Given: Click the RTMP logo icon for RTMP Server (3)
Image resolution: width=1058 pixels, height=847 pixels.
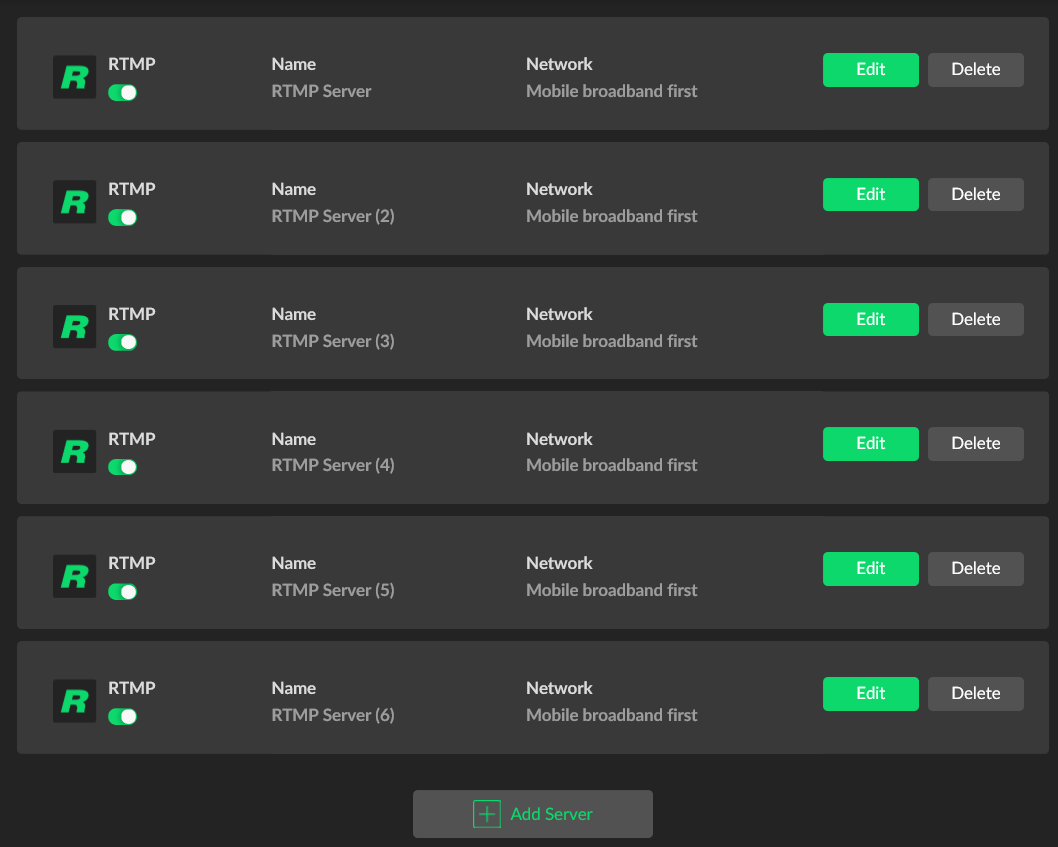Looking at the screenshot, I should pyautogui.click(x=74, y=327).
